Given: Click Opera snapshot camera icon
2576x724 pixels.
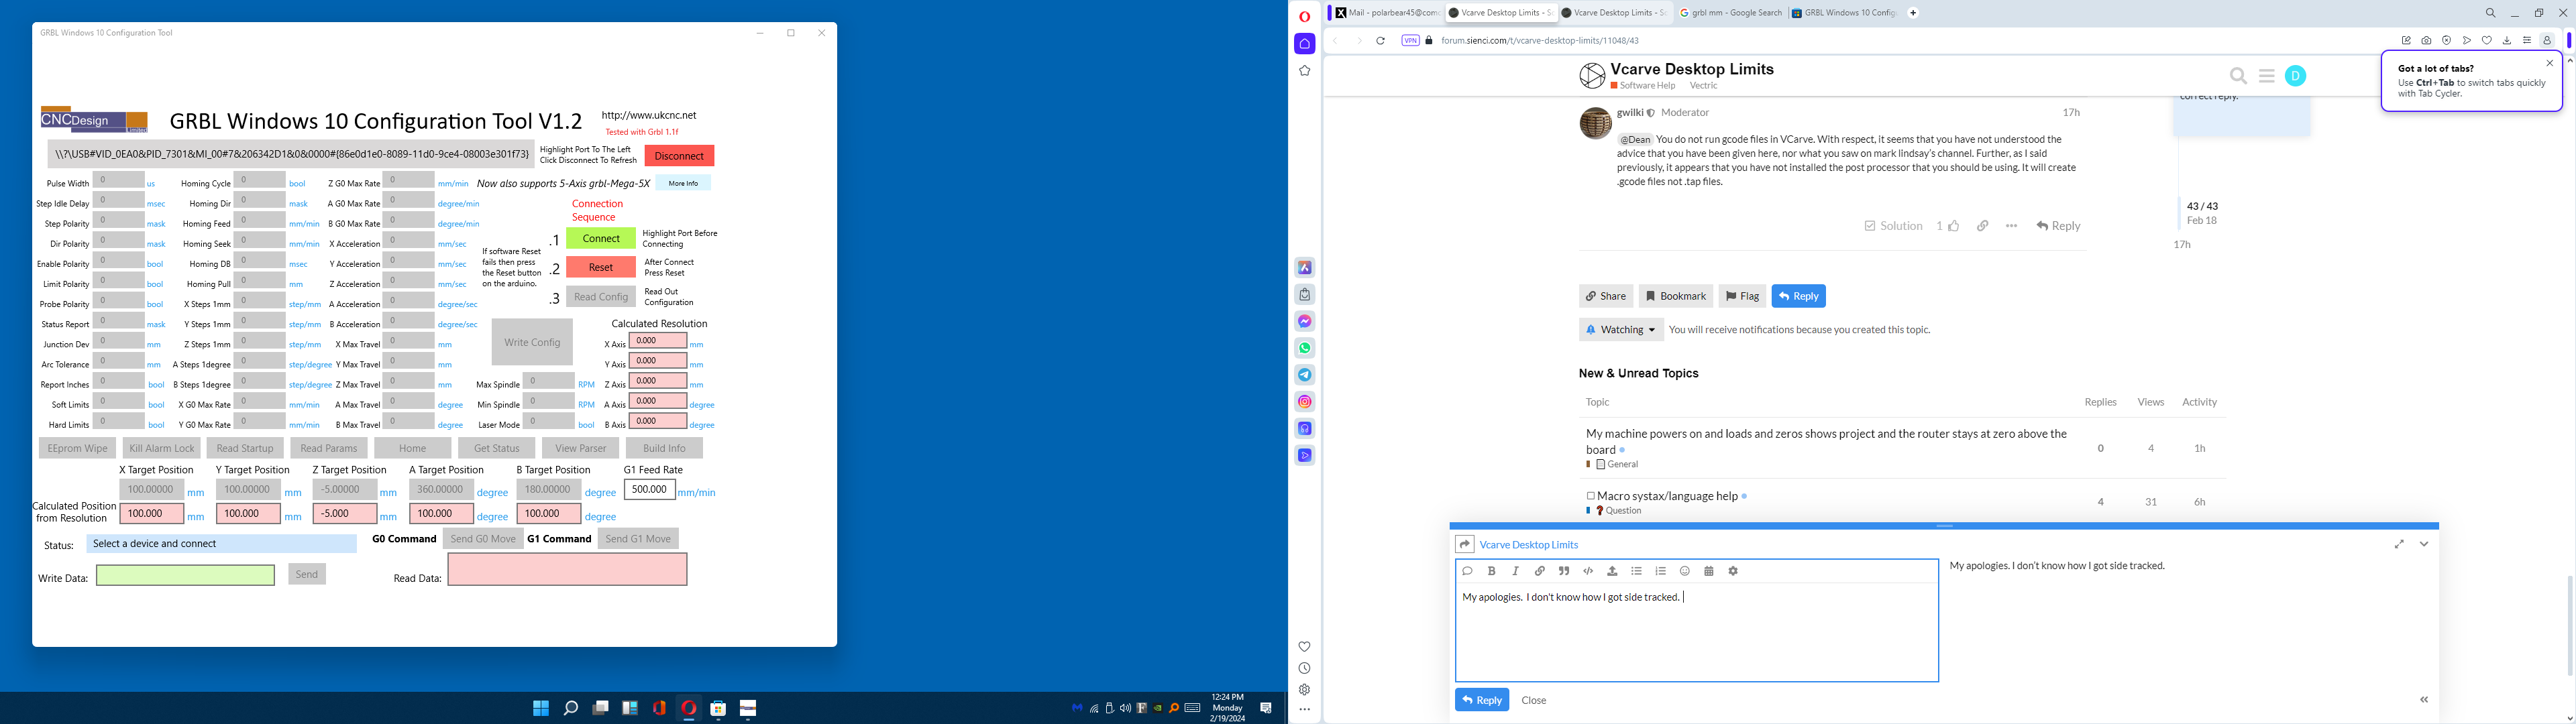Looking at the screenshot, I should coord(2426,41).
